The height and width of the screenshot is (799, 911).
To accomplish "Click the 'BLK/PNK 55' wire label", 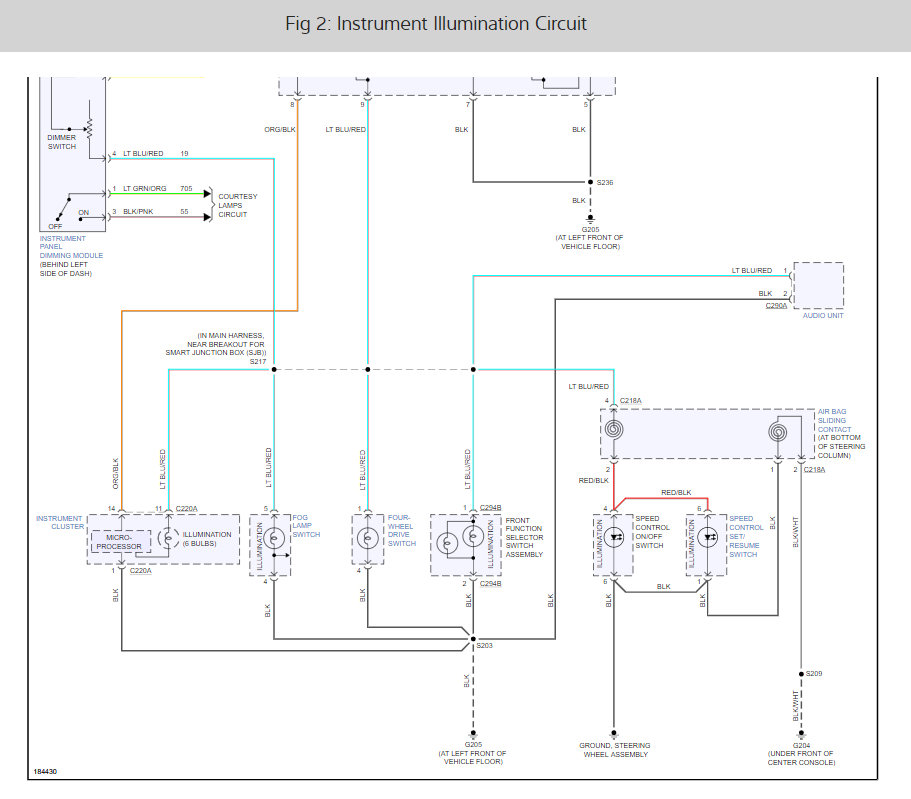I will click(x=155, y=212).
